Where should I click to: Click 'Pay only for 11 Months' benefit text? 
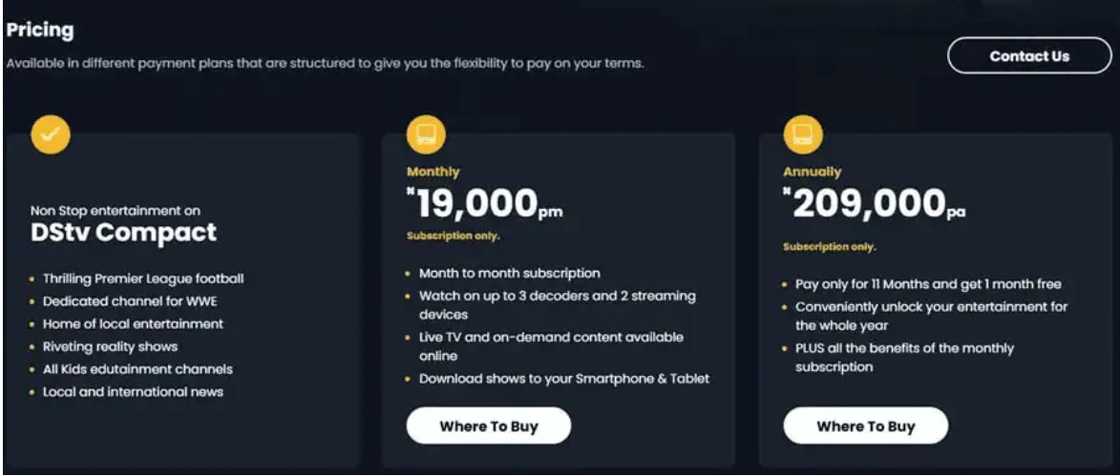928,284
